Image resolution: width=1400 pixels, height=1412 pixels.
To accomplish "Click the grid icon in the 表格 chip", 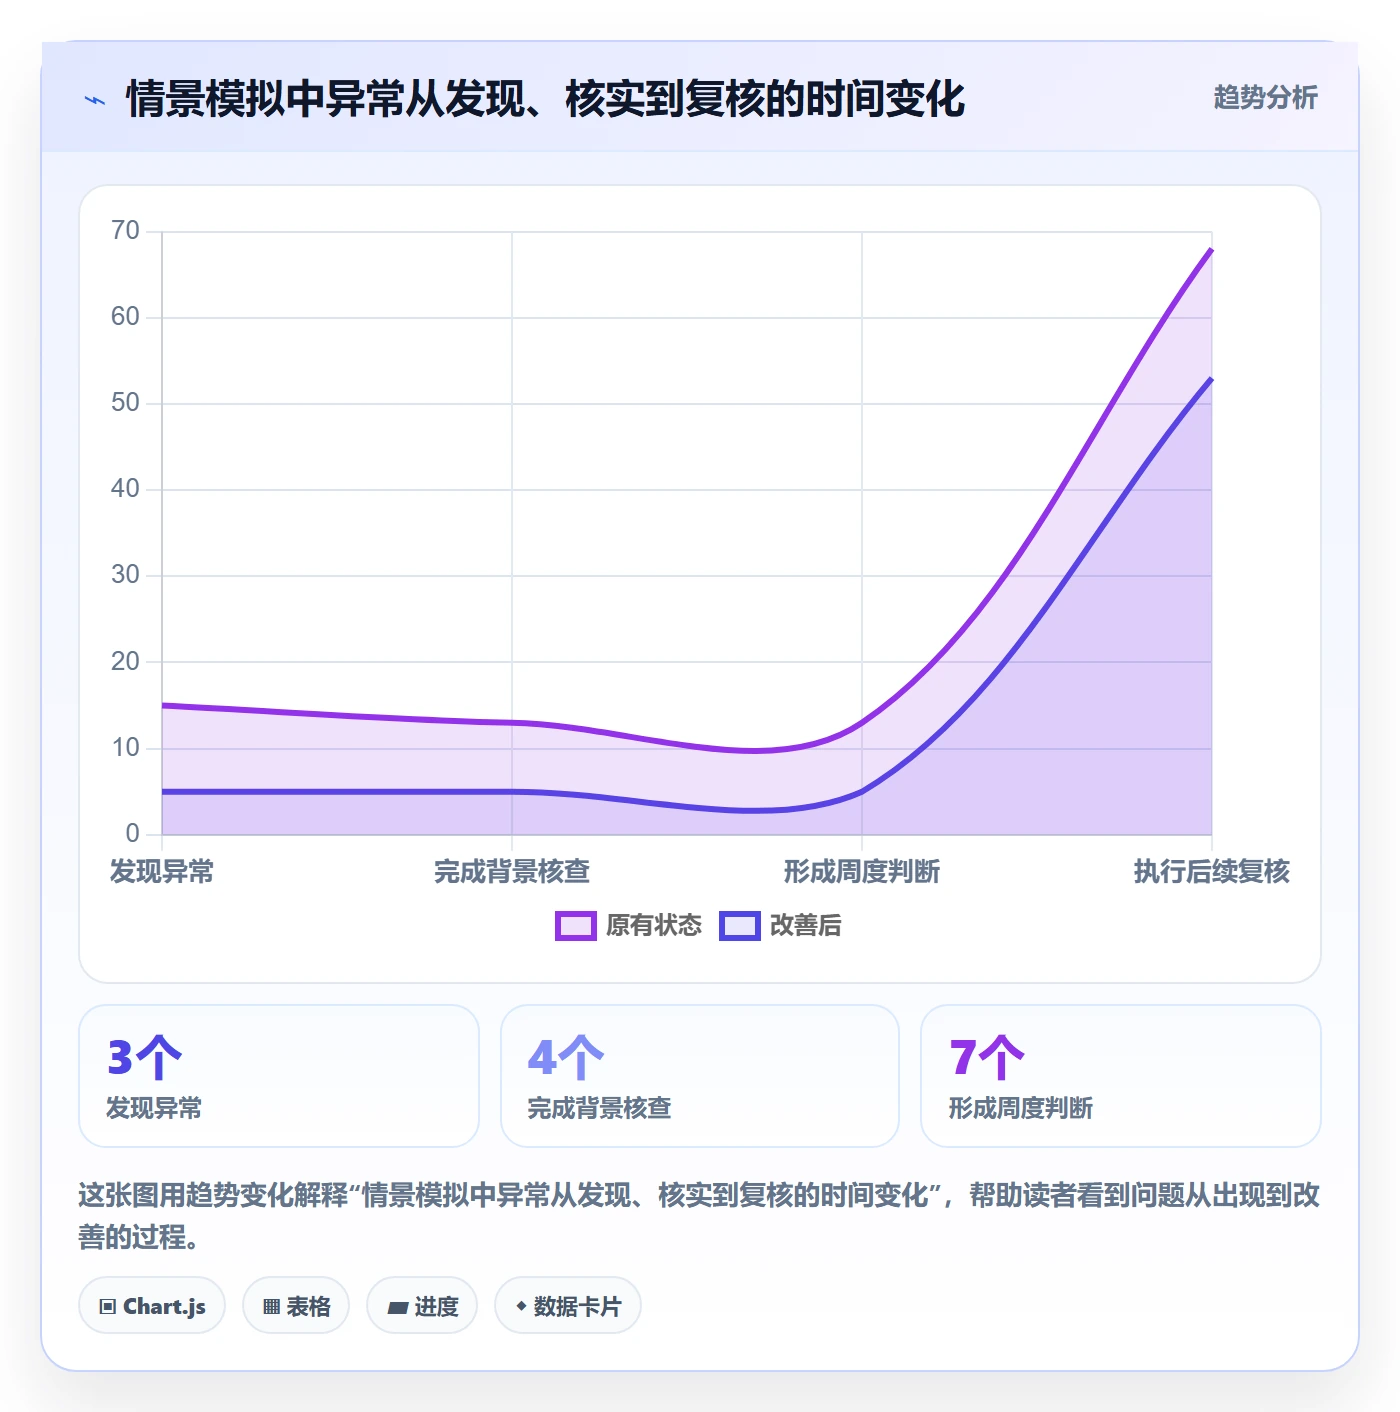I will pos(271,1306).
